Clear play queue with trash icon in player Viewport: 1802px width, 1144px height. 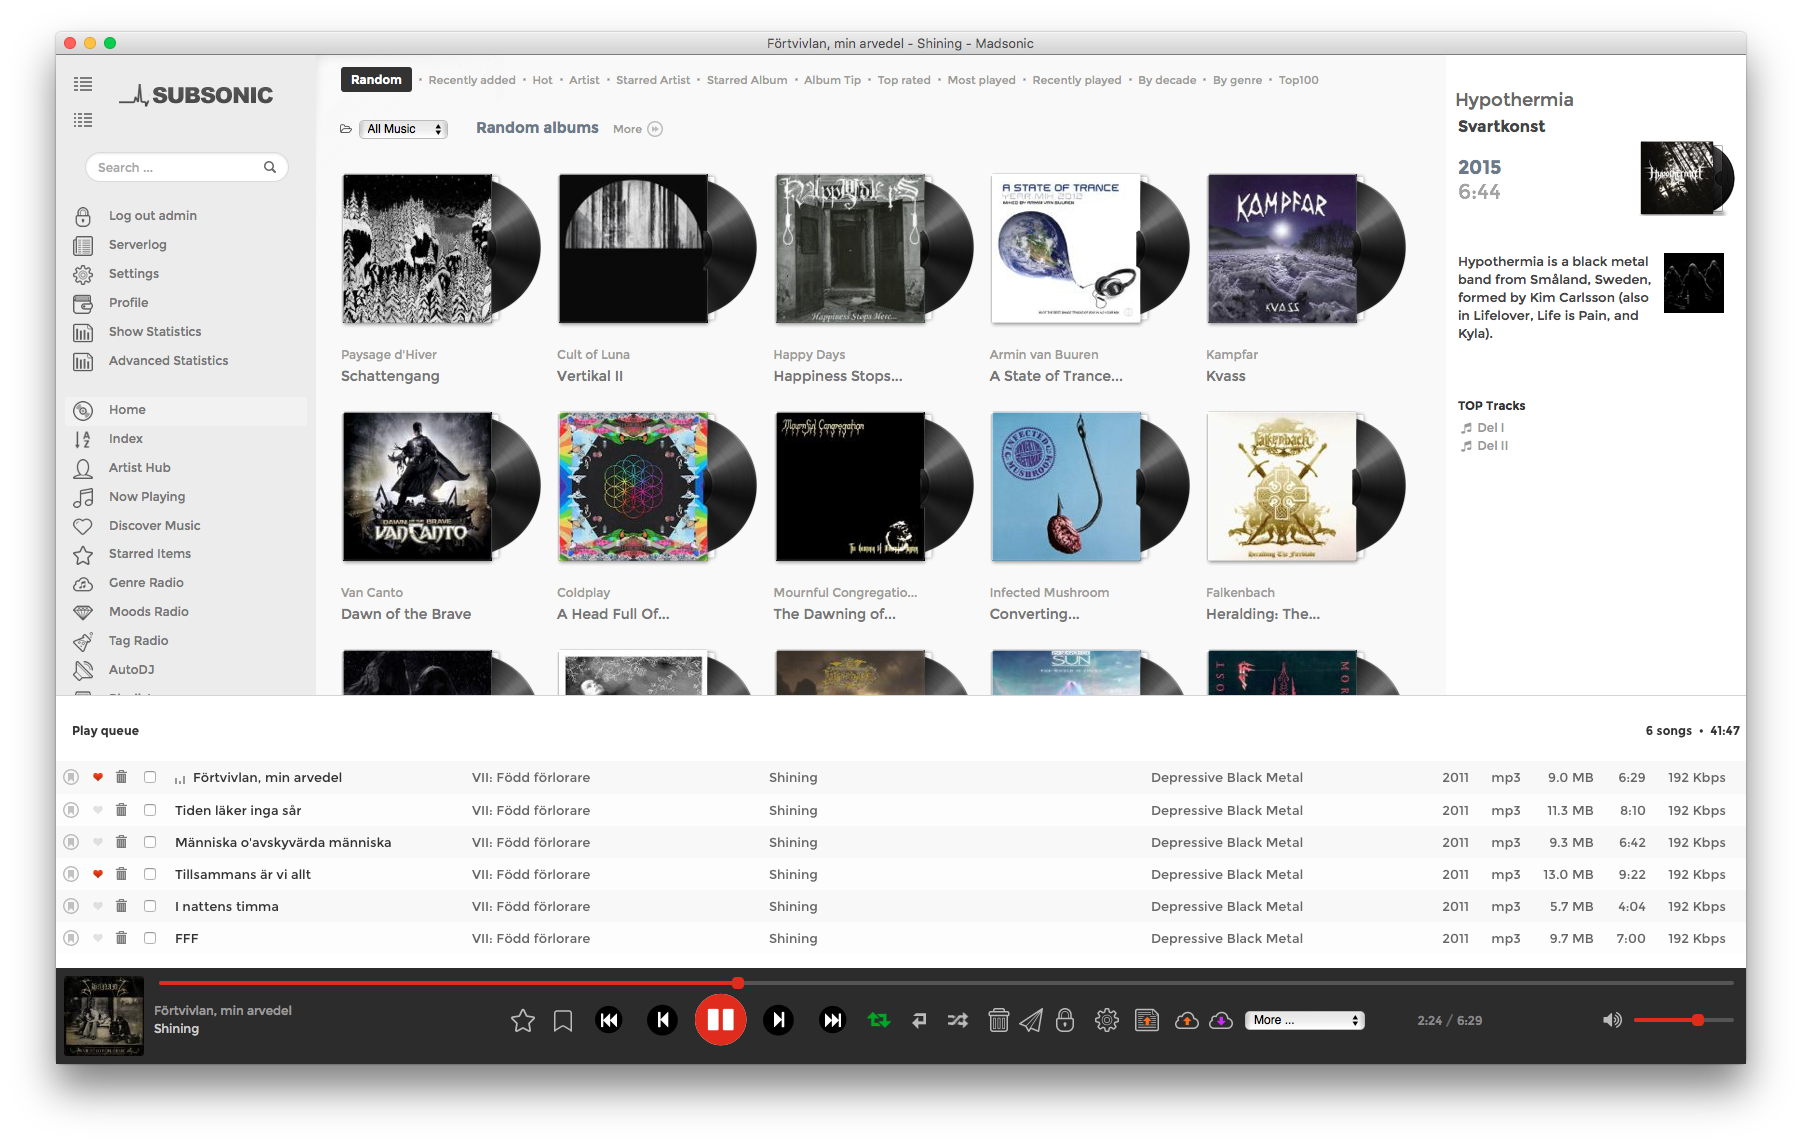[998, 1020]
